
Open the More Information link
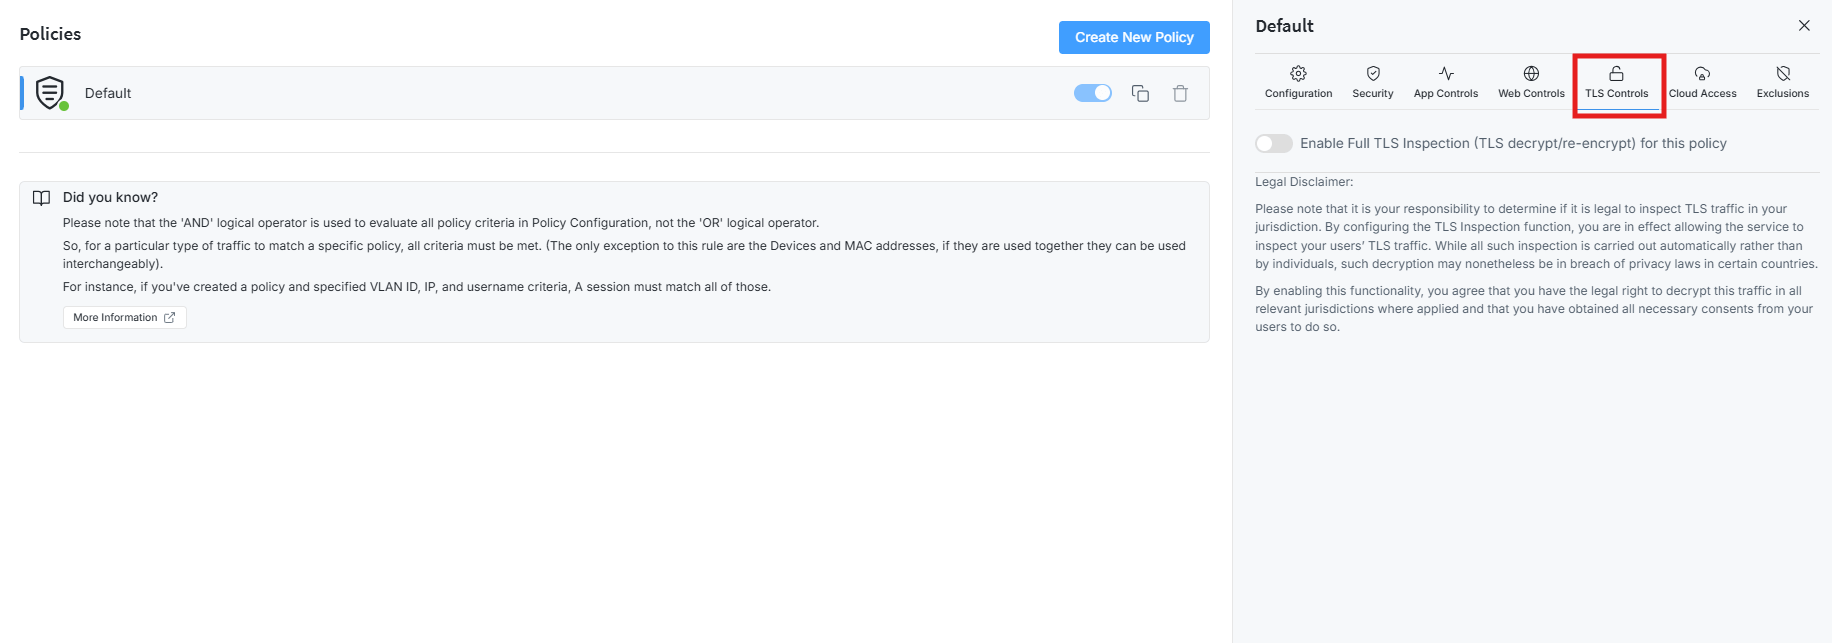pos(124,317)
